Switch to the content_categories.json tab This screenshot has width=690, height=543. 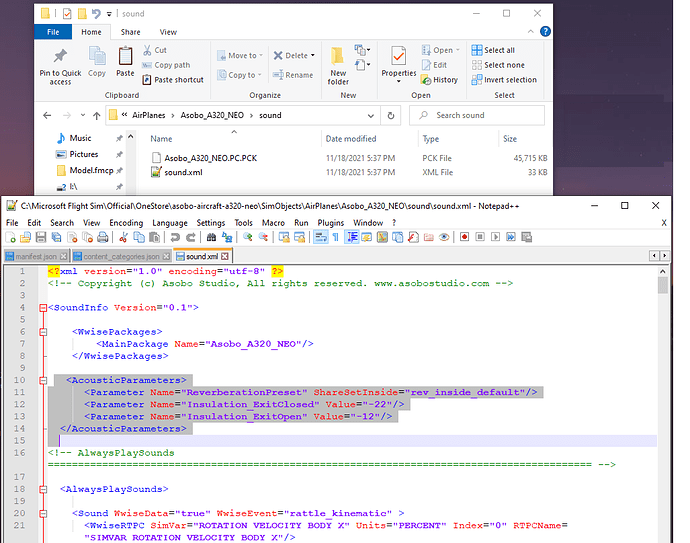tap(121, 257)
